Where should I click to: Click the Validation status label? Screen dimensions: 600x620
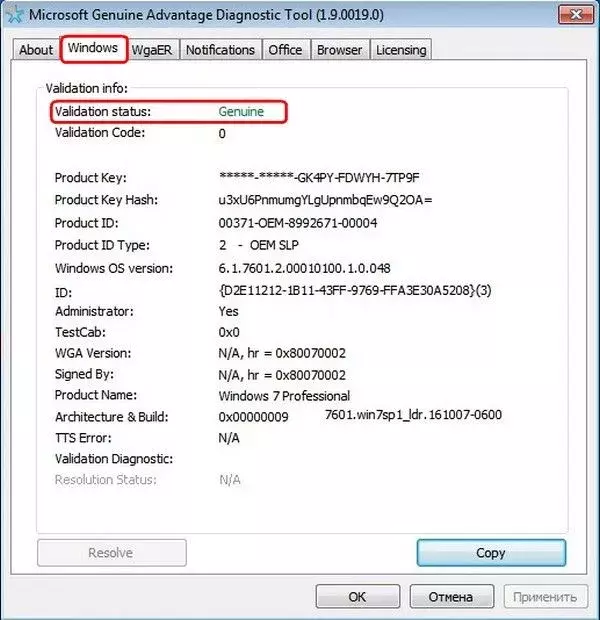(x=103, y=112)
